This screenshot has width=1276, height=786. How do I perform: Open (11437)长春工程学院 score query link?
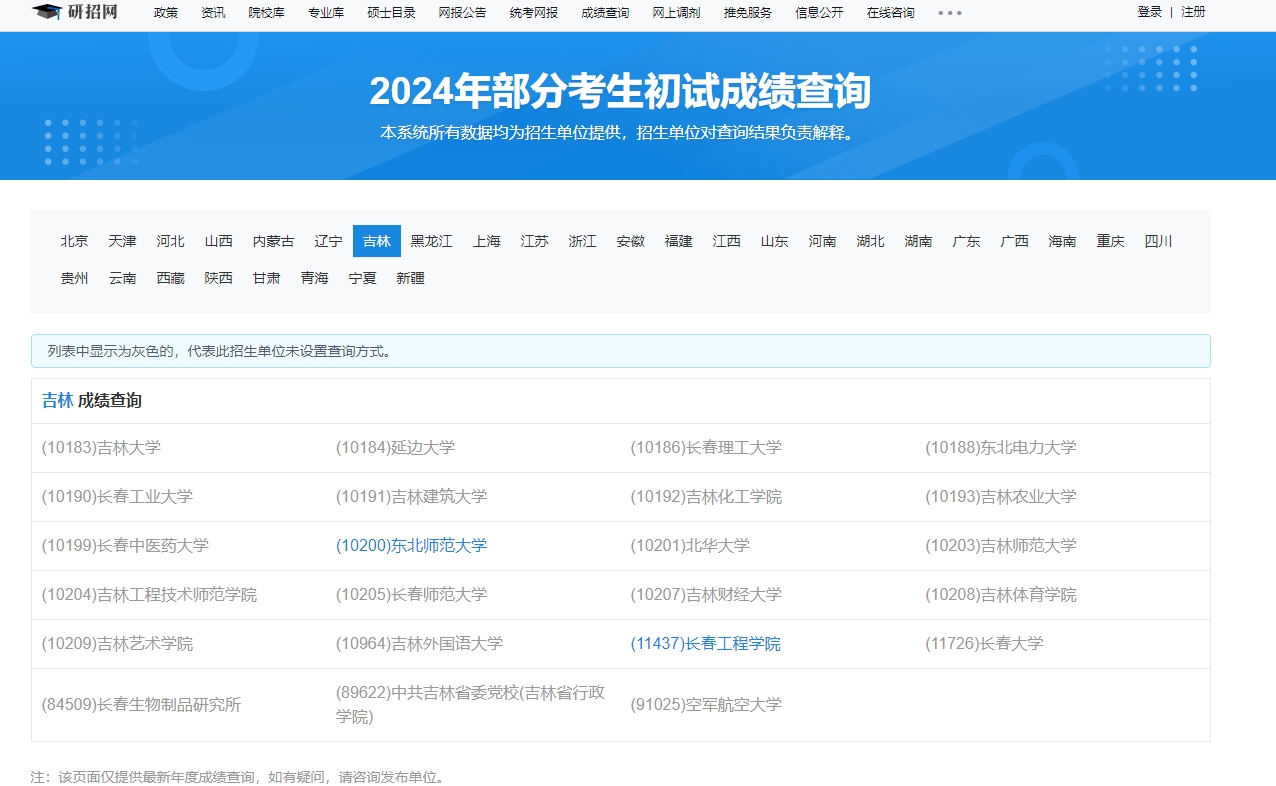(x=705, y=644)
